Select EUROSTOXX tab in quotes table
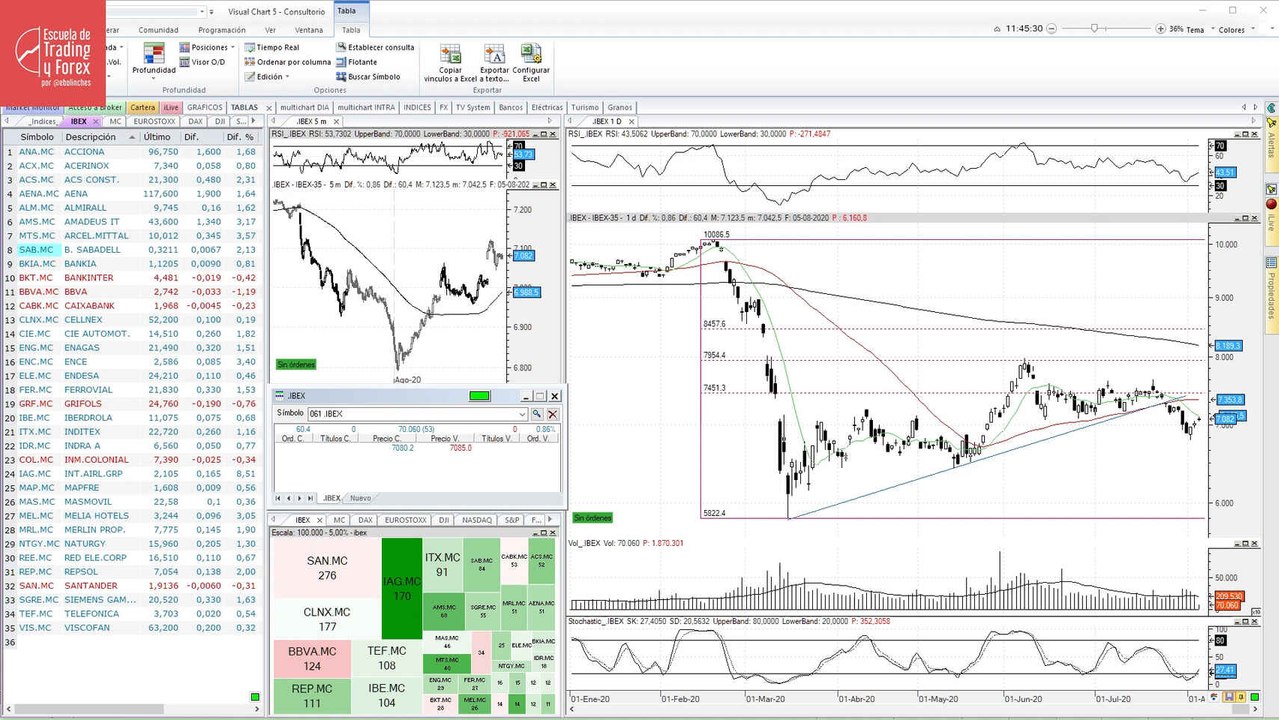The width and height of the screenshot is (1279, 720). click(154, 121)
